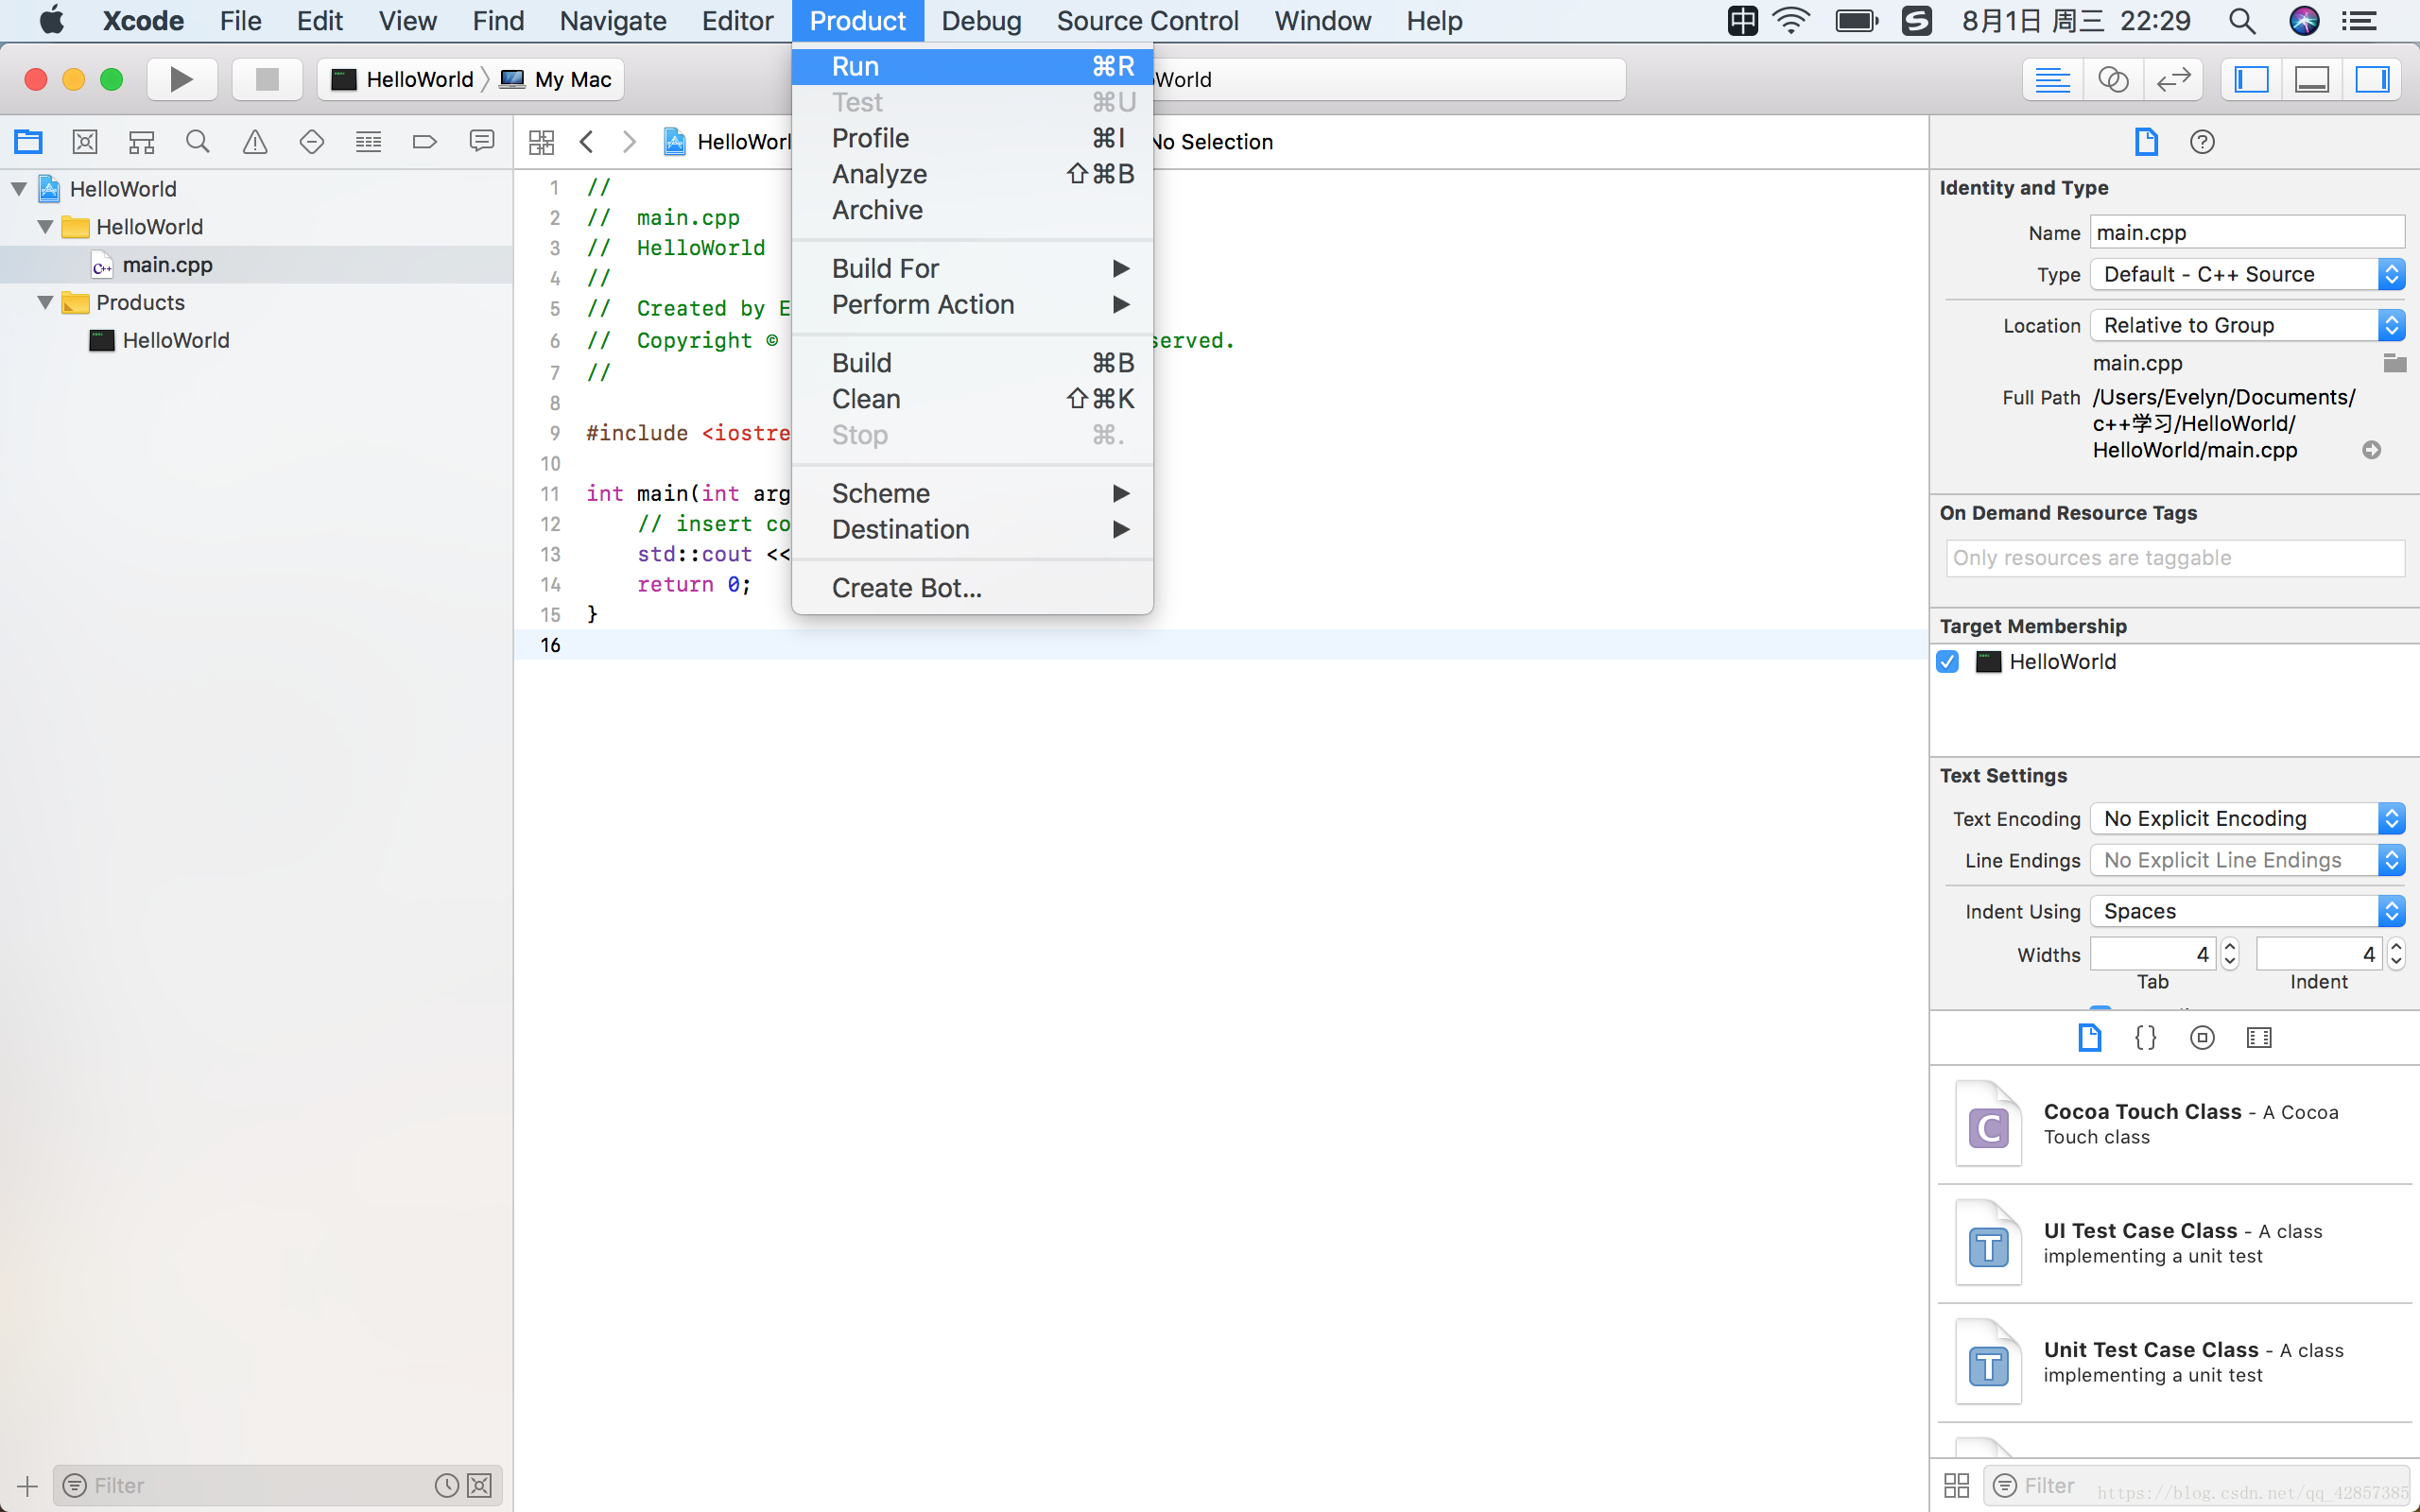This screenshot has height=1512, width=2420.
Task: Add item with plus button in navigator
Action: click(x=27, y=1486)
